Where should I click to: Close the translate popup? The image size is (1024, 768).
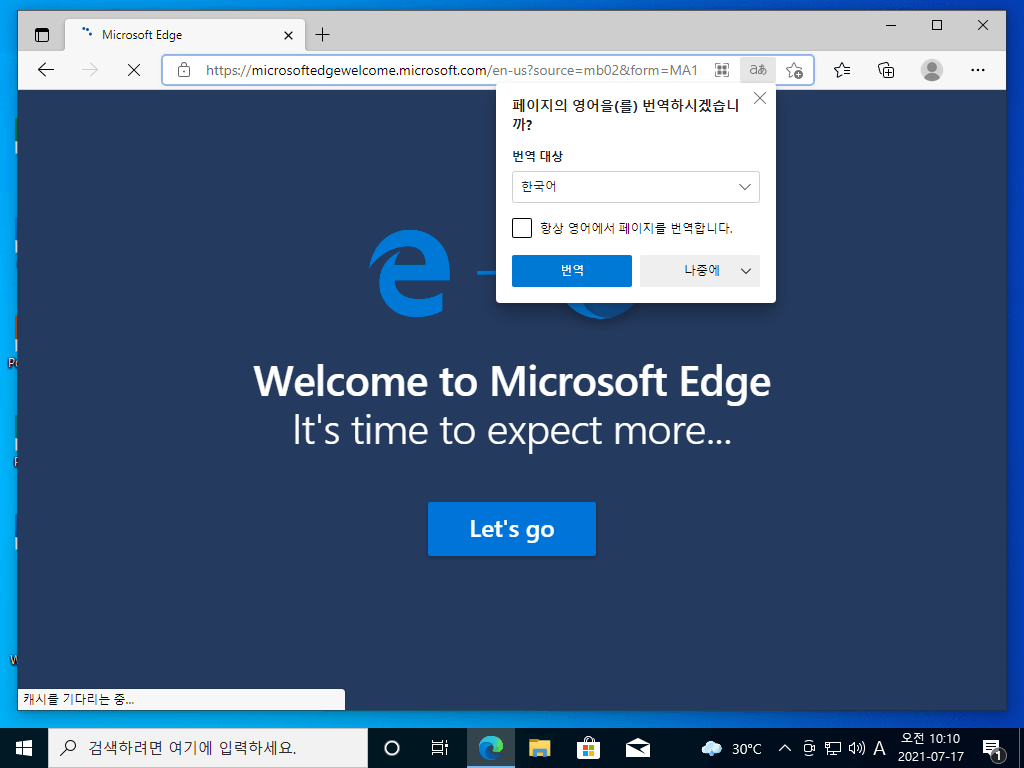[760, 99]
